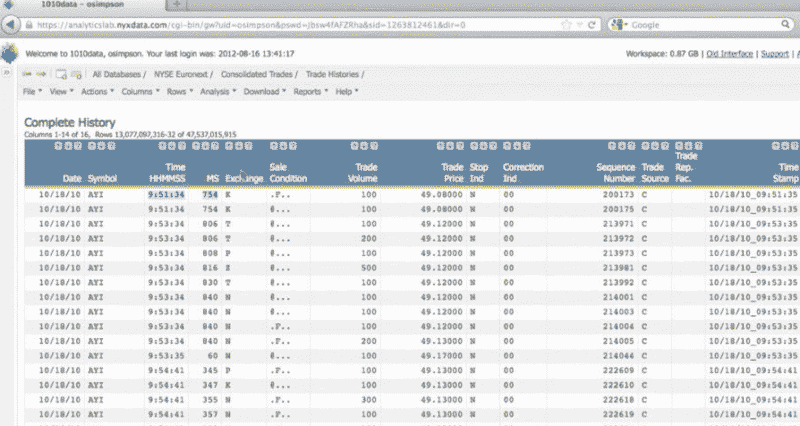Click the Old Interface link
This screenshot has height=426, width=800.
point(730,53)
